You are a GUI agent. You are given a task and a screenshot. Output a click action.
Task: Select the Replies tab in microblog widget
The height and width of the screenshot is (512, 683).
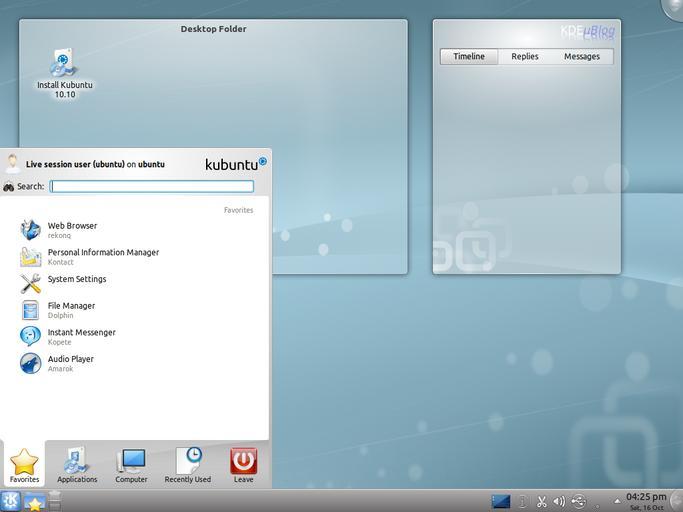tap(525, 57)
